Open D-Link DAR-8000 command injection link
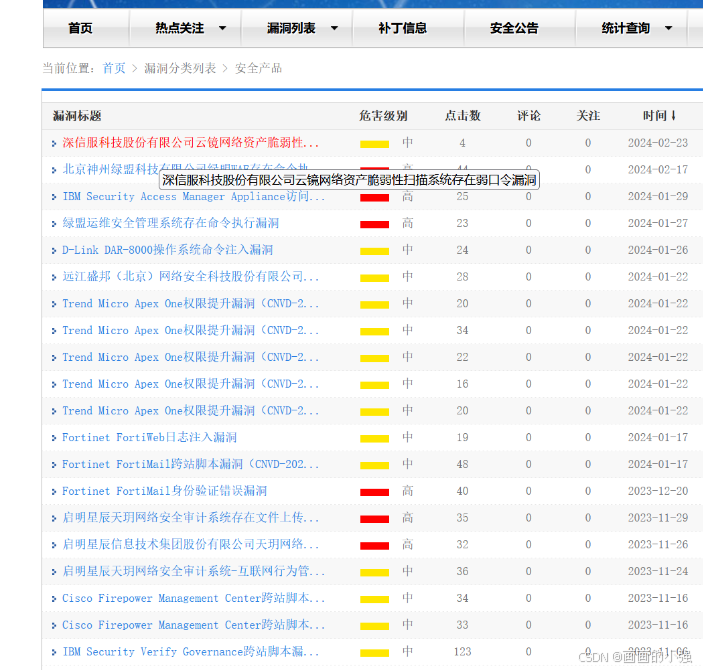 tap(167, 250)
